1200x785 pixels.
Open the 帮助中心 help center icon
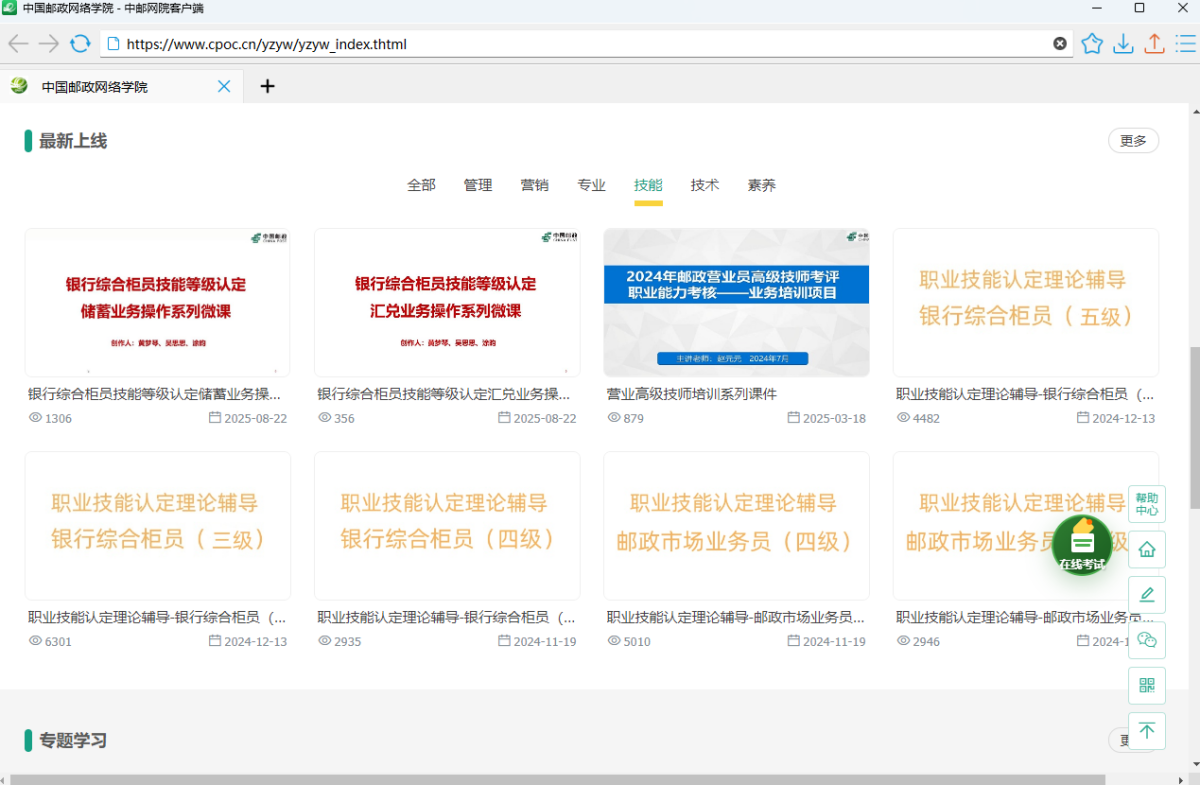tap(1146, 504)
